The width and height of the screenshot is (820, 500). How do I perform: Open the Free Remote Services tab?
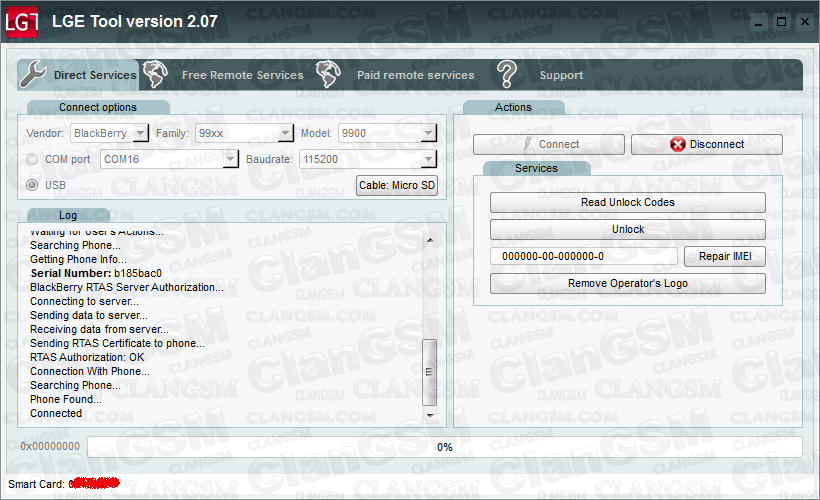(x=242, y=75)
